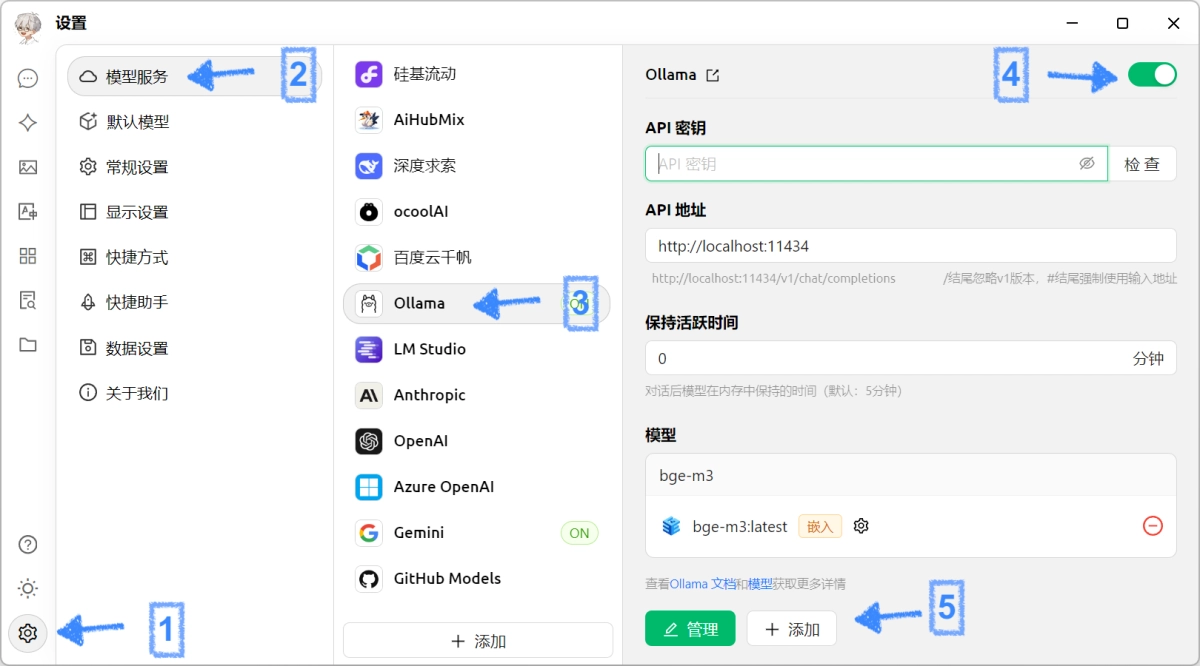
Task: Remove the bge-m3:latest model
Action: (x=1153, y=526)
